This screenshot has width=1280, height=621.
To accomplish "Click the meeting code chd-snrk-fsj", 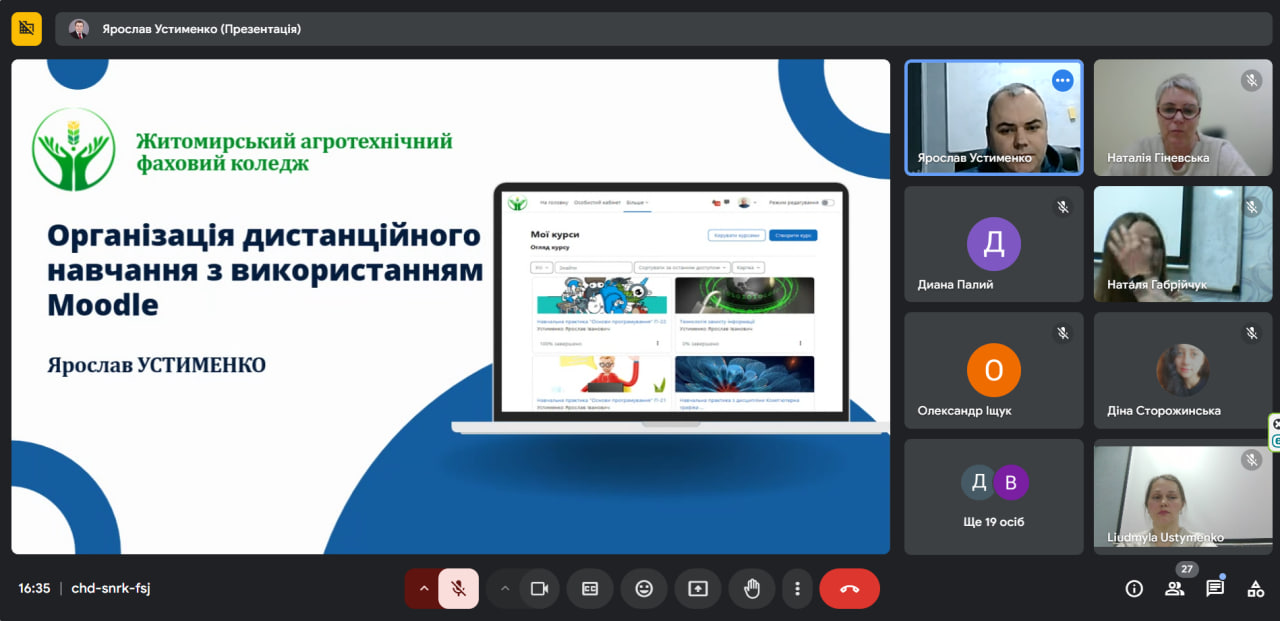I will point(111,588).
